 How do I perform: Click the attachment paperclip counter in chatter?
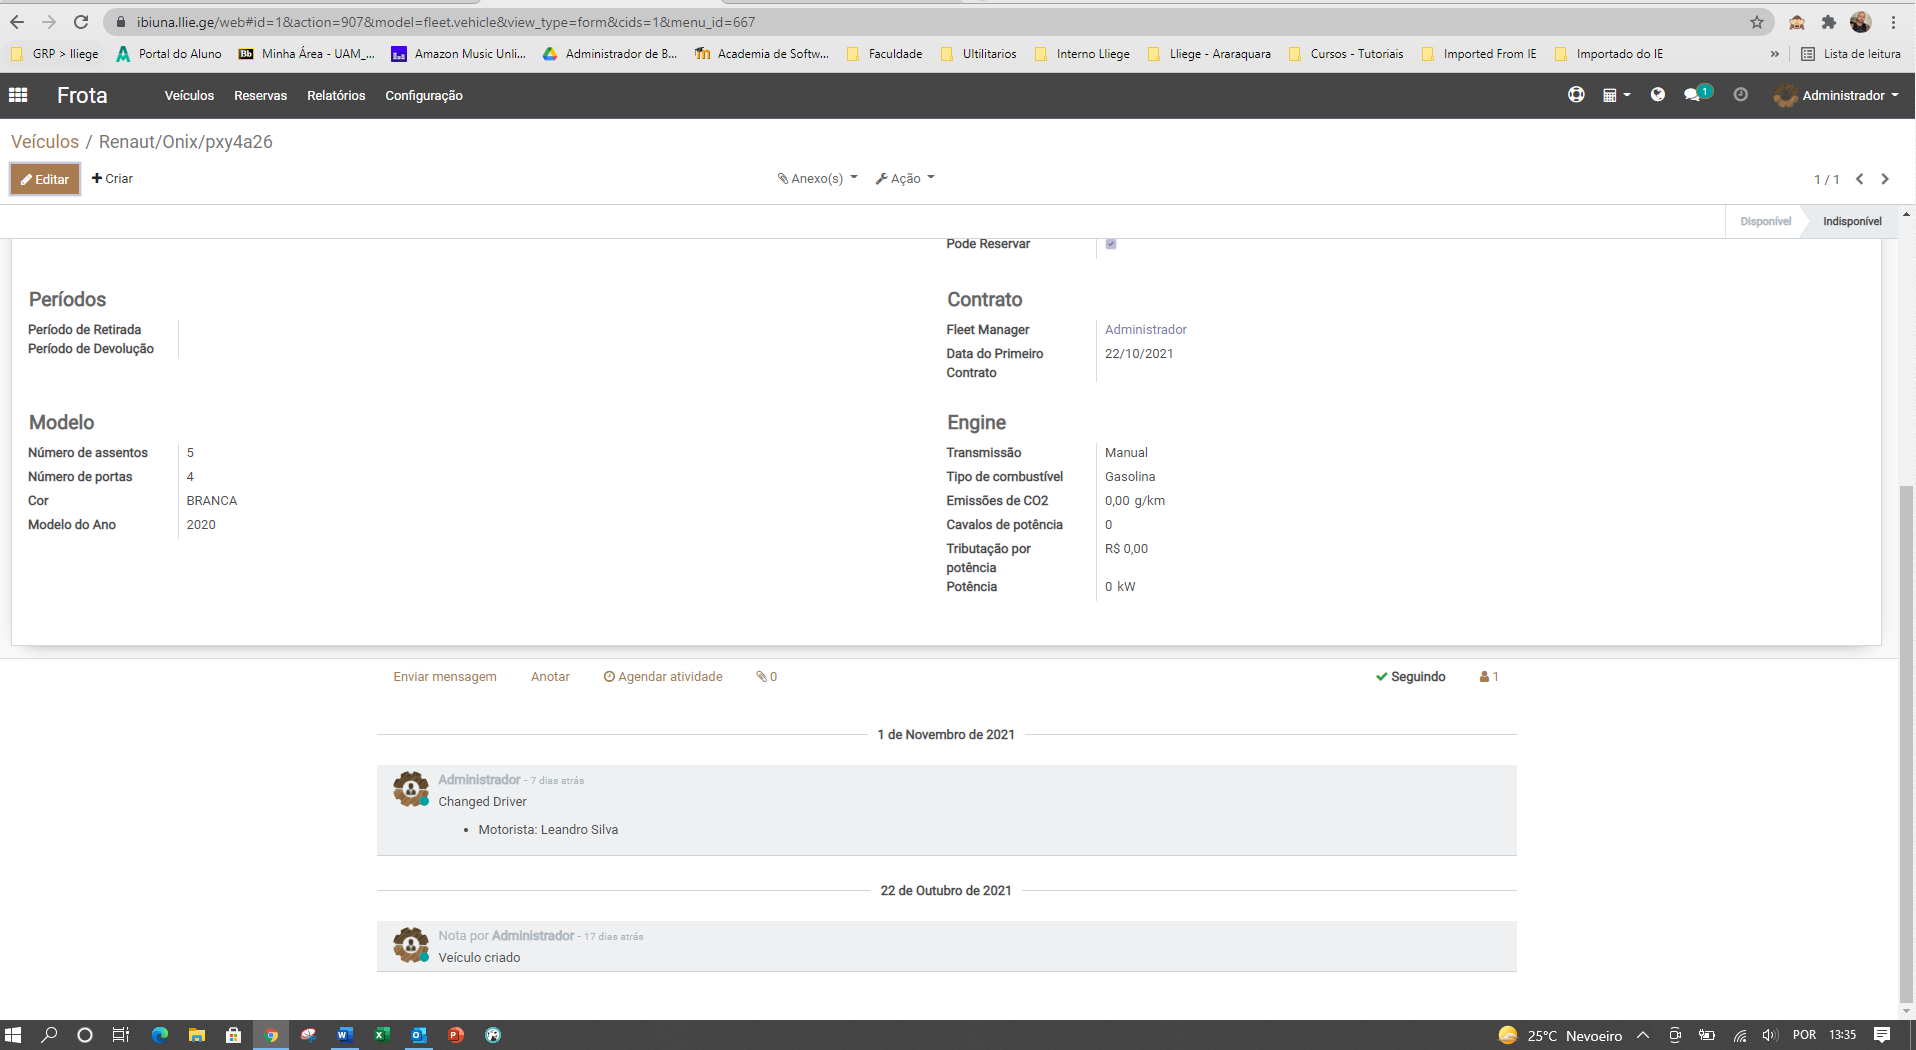[x=766, y=677]
